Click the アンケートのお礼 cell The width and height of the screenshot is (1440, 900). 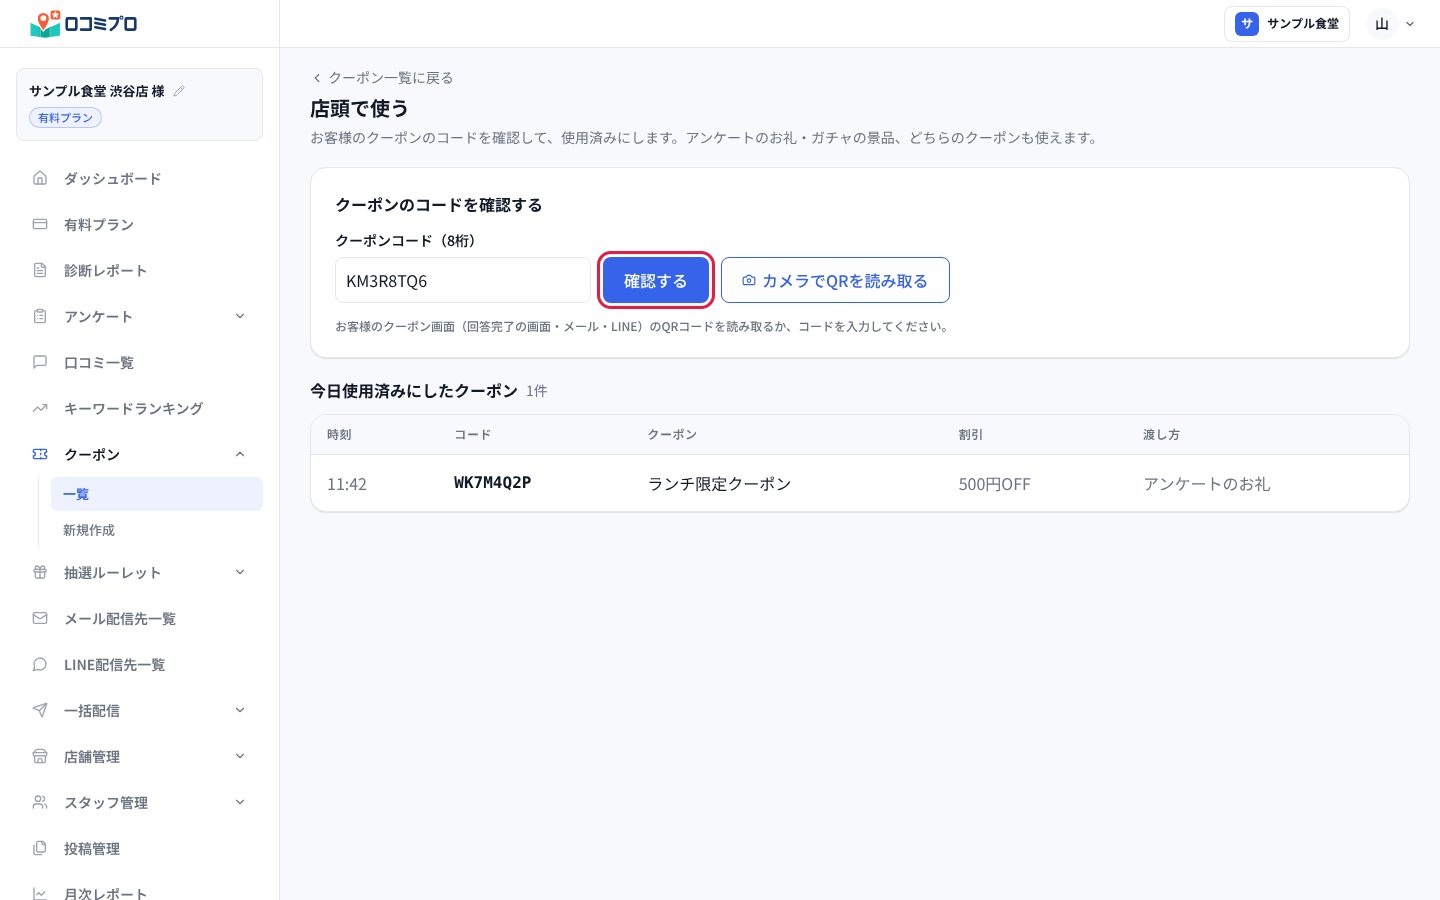1207,484
